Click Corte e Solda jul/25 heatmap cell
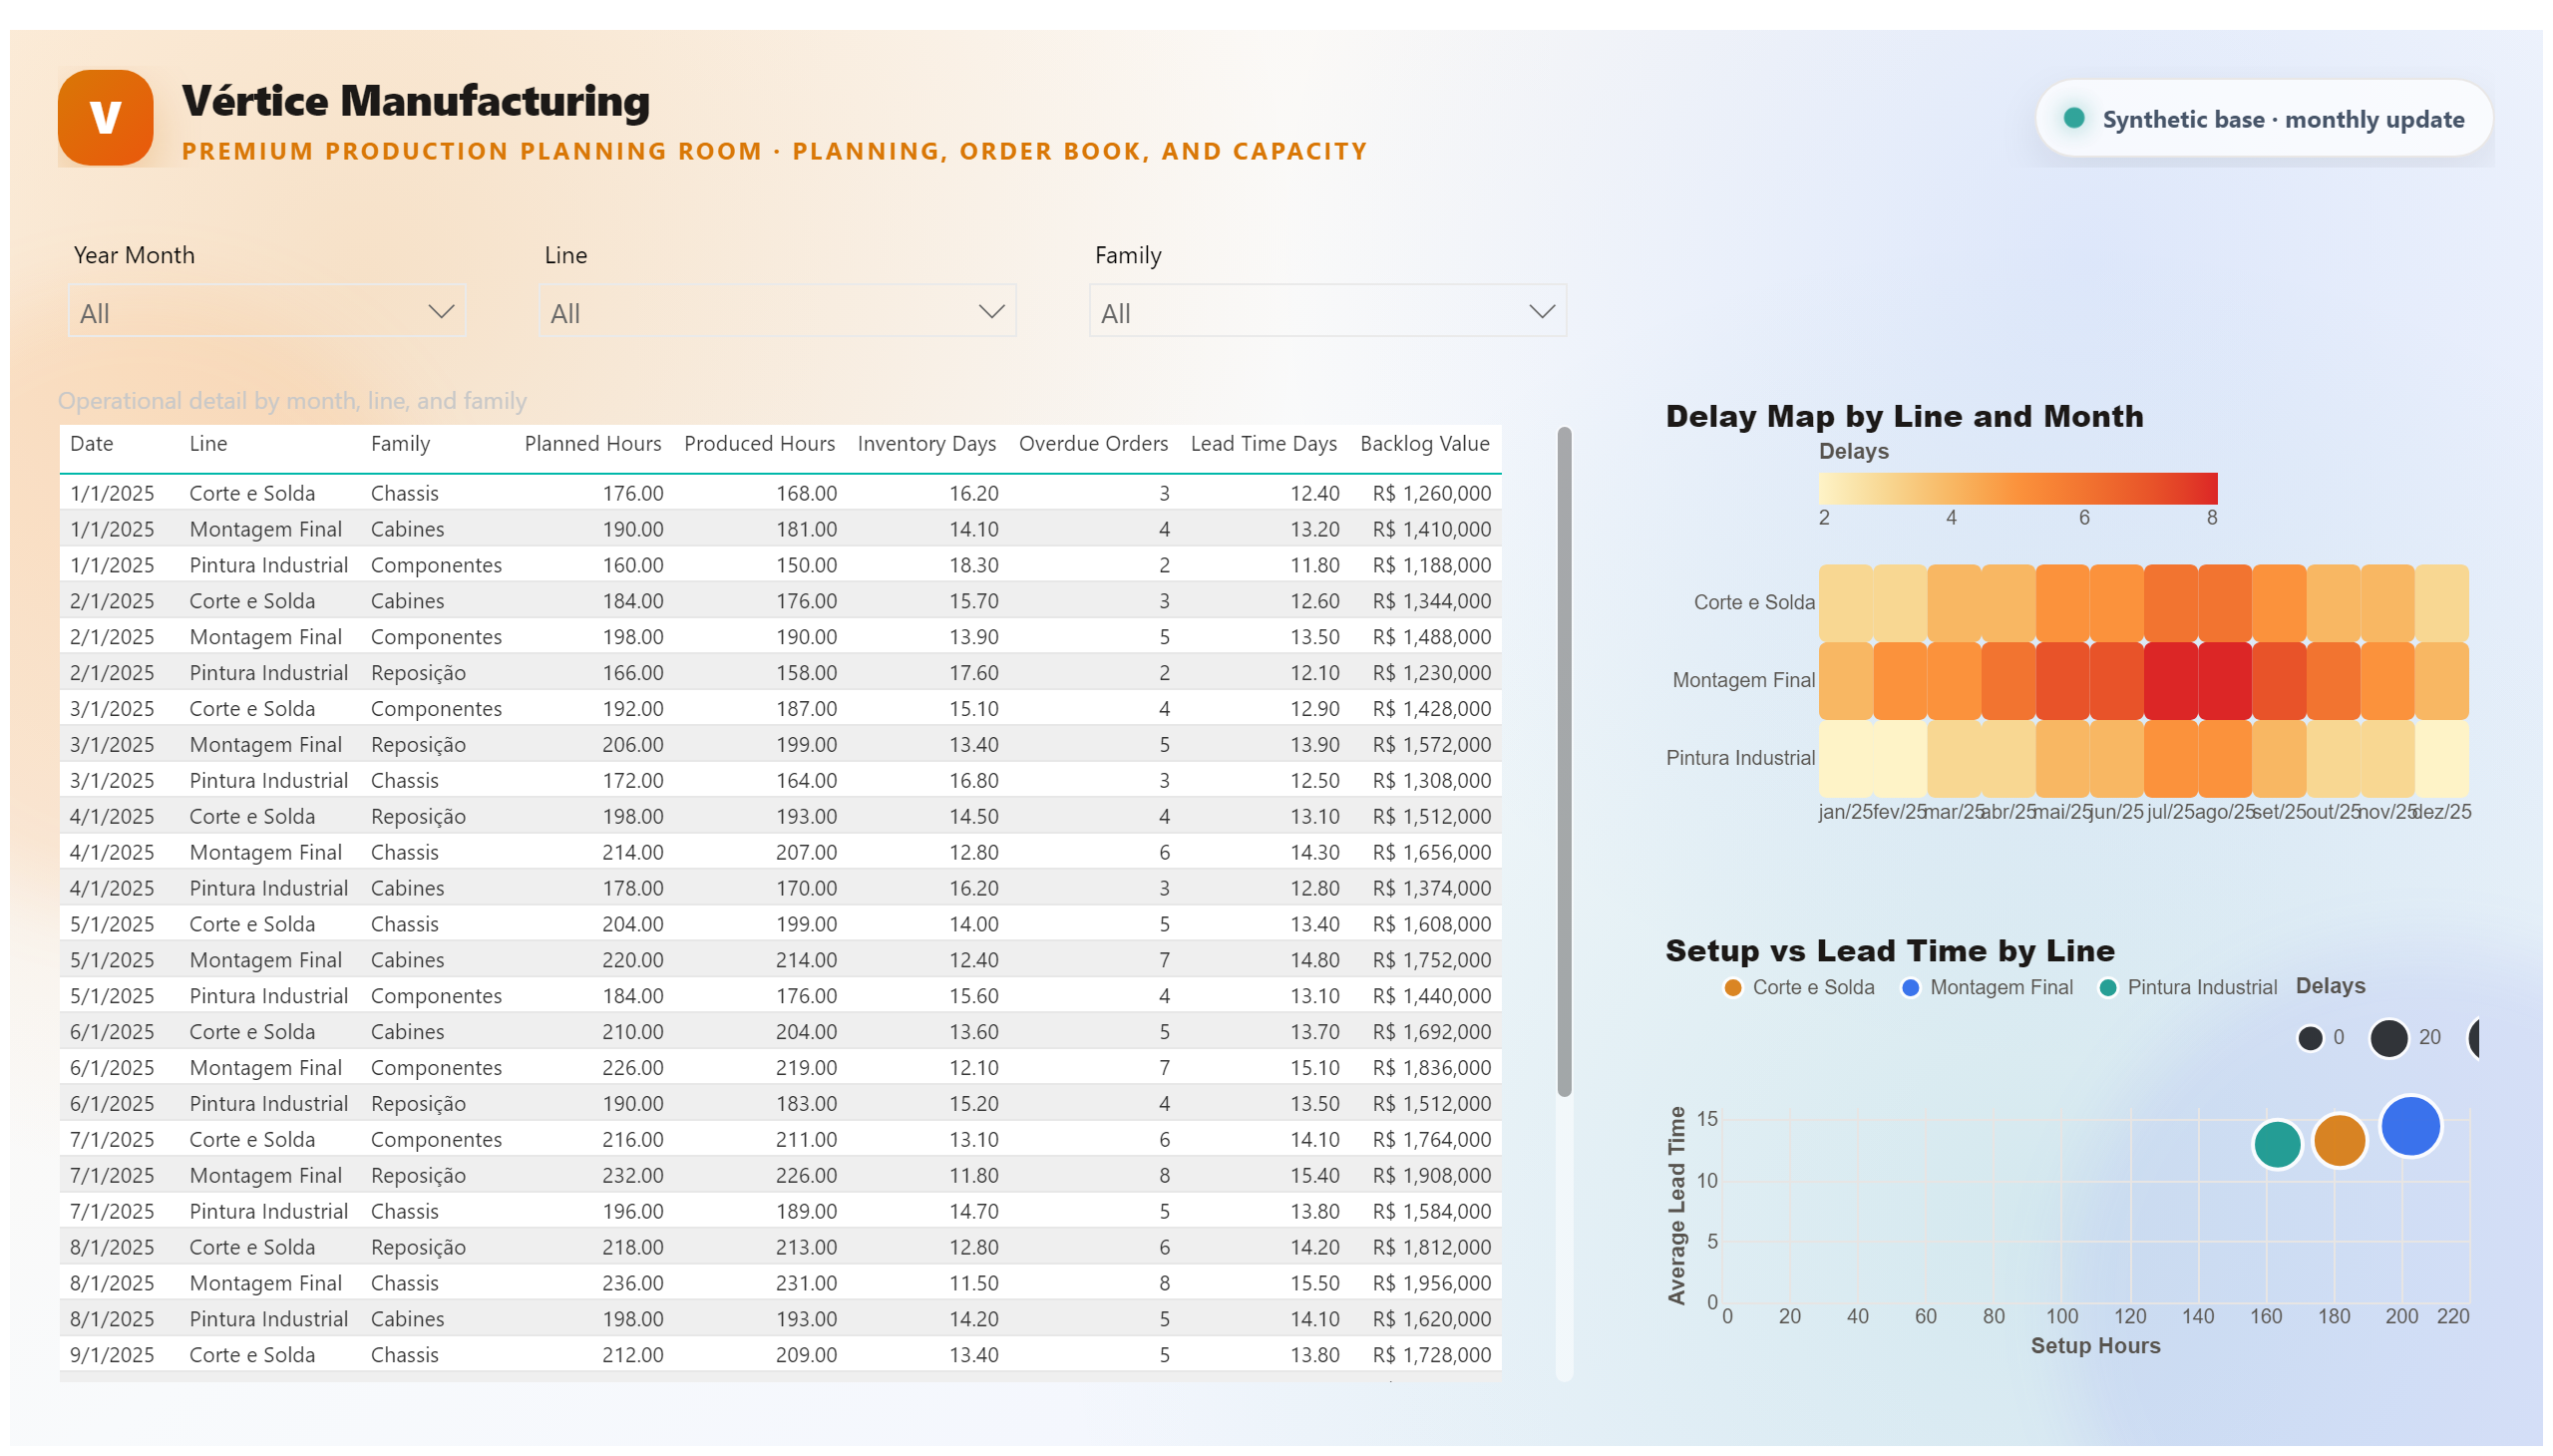This screenshot has height=1456, width=2553. click(2170, 602)
